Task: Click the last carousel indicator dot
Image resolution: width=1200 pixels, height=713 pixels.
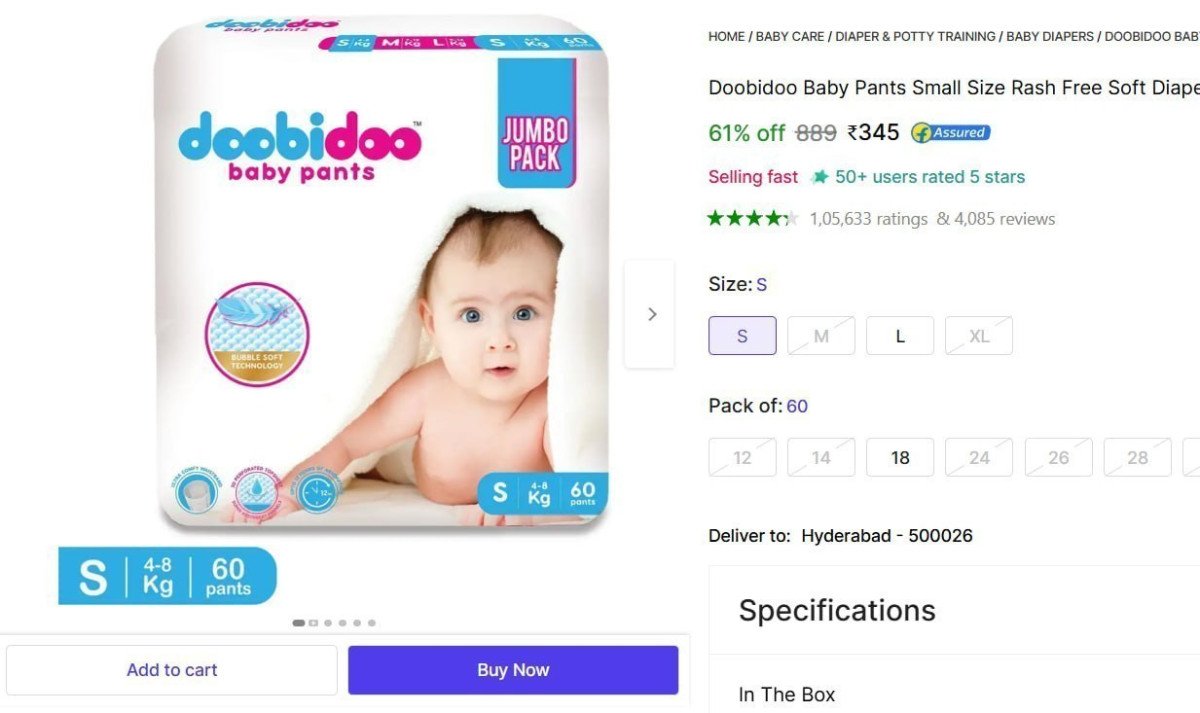Action: (x=372, y=623)
